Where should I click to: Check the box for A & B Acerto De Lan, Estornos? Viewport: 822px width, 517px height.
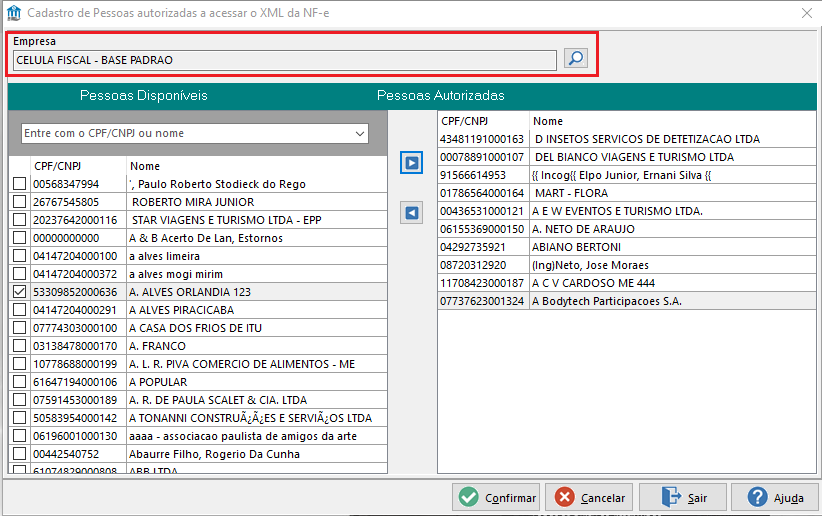pyautogui.click(x=19, y=238)
